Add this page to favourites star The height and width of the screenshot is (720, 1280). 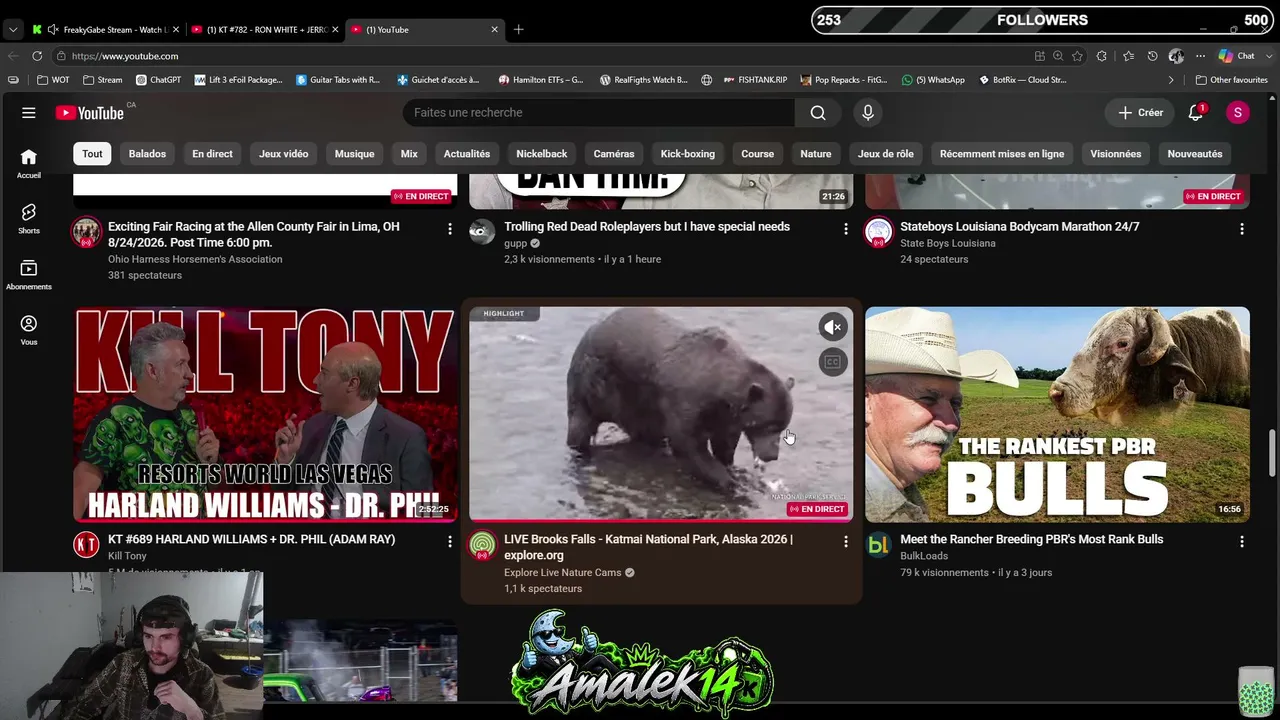pos(1077,56)
